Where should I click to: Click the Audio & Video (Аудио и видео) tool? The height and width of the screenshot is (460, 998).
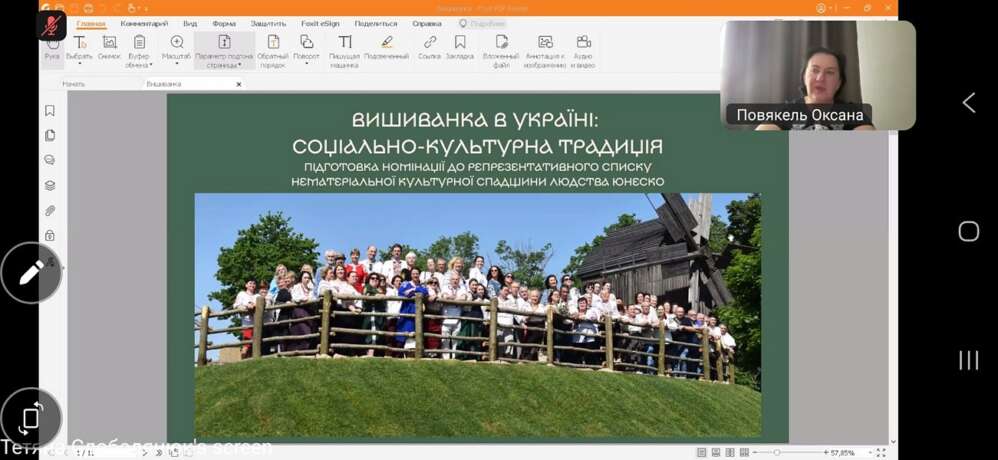tap(583, 51)
